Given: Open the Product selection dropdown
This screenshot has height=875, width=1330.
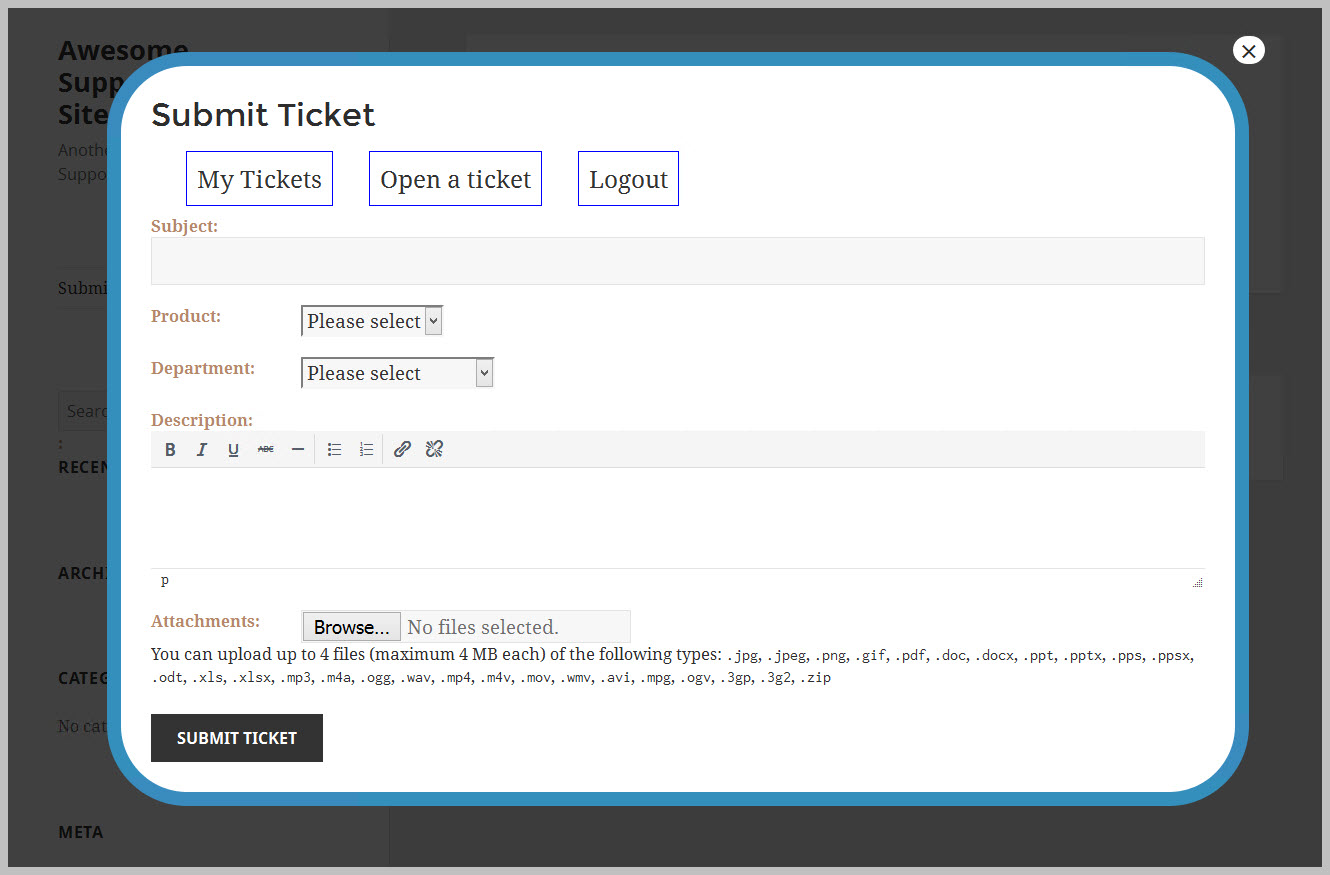Looking at the screenshot, I should coord(371,320).
